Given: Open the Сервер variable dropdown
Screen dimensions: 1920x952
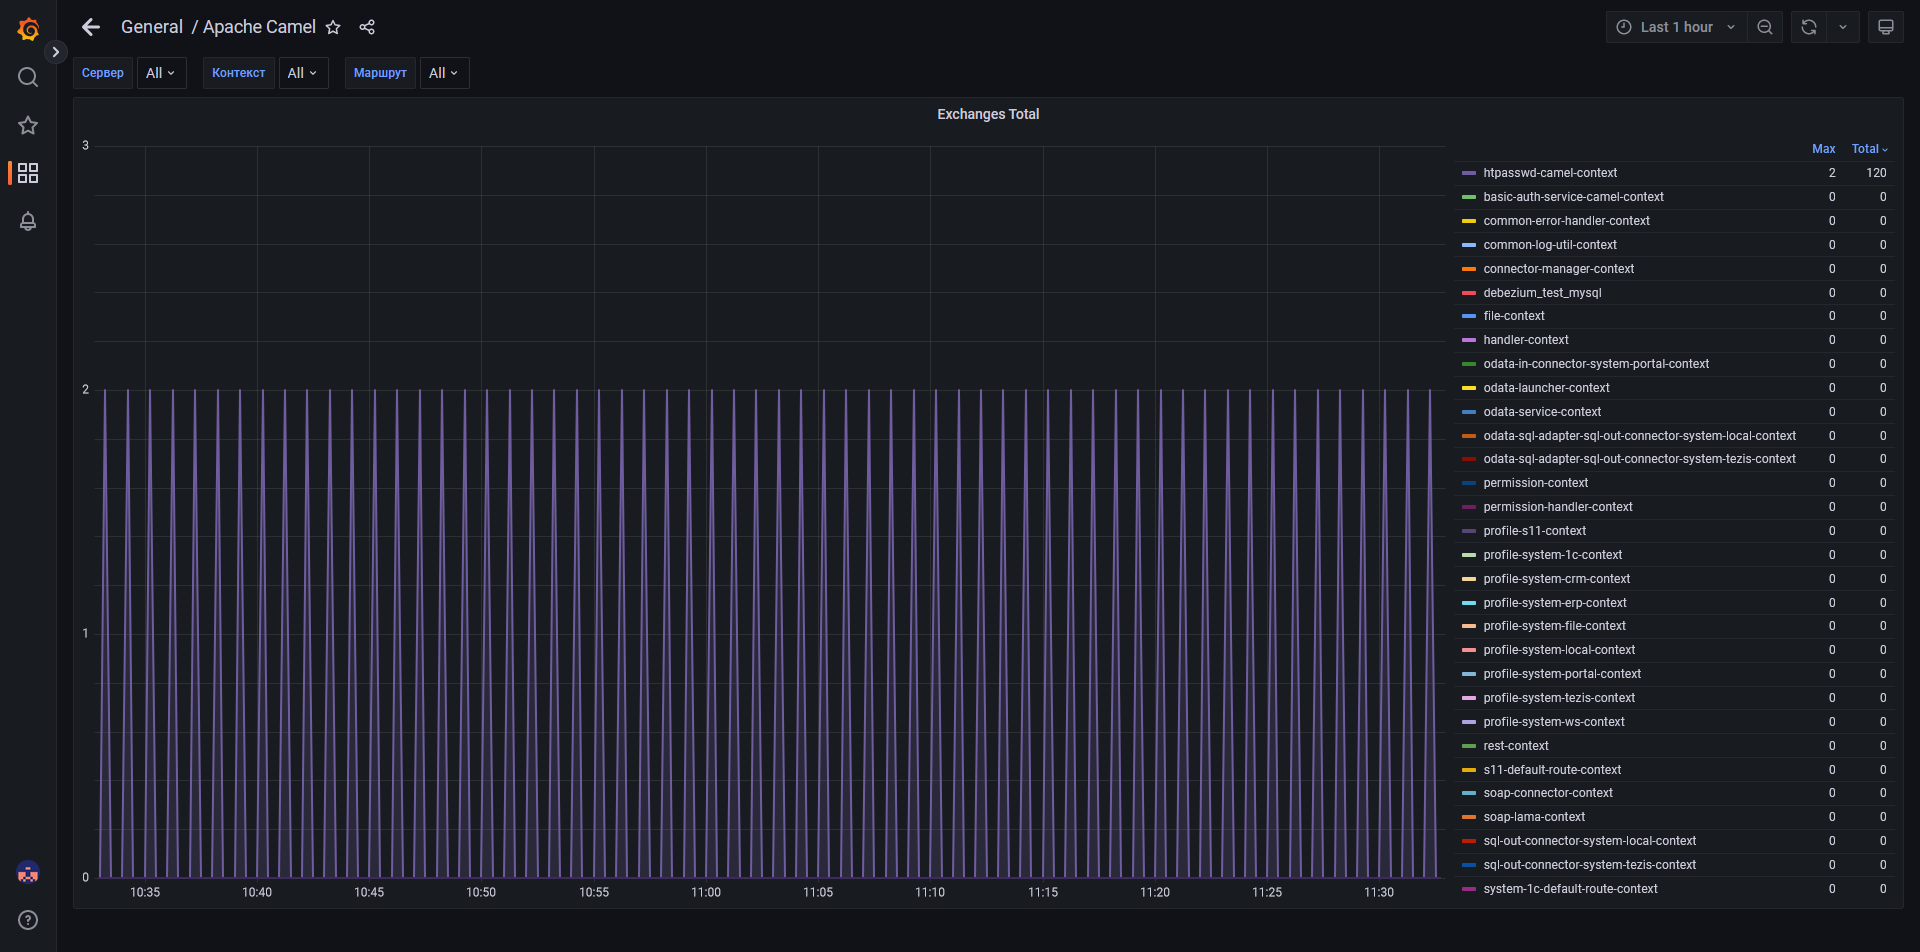Looking at the screenshot, I should 160,73.
